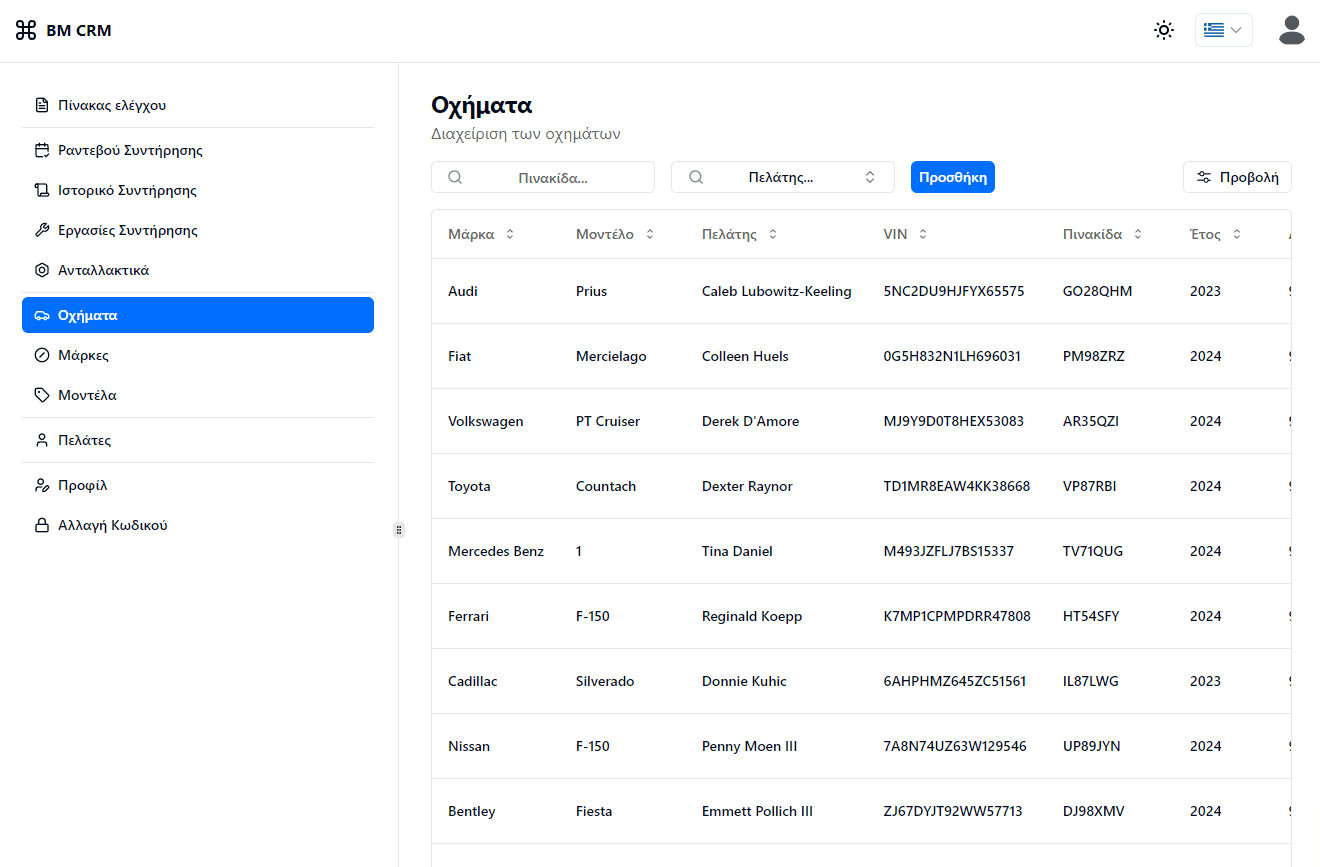
Task: Sort by Πελάτης column header arrows
Action: [x=773, y=234]
